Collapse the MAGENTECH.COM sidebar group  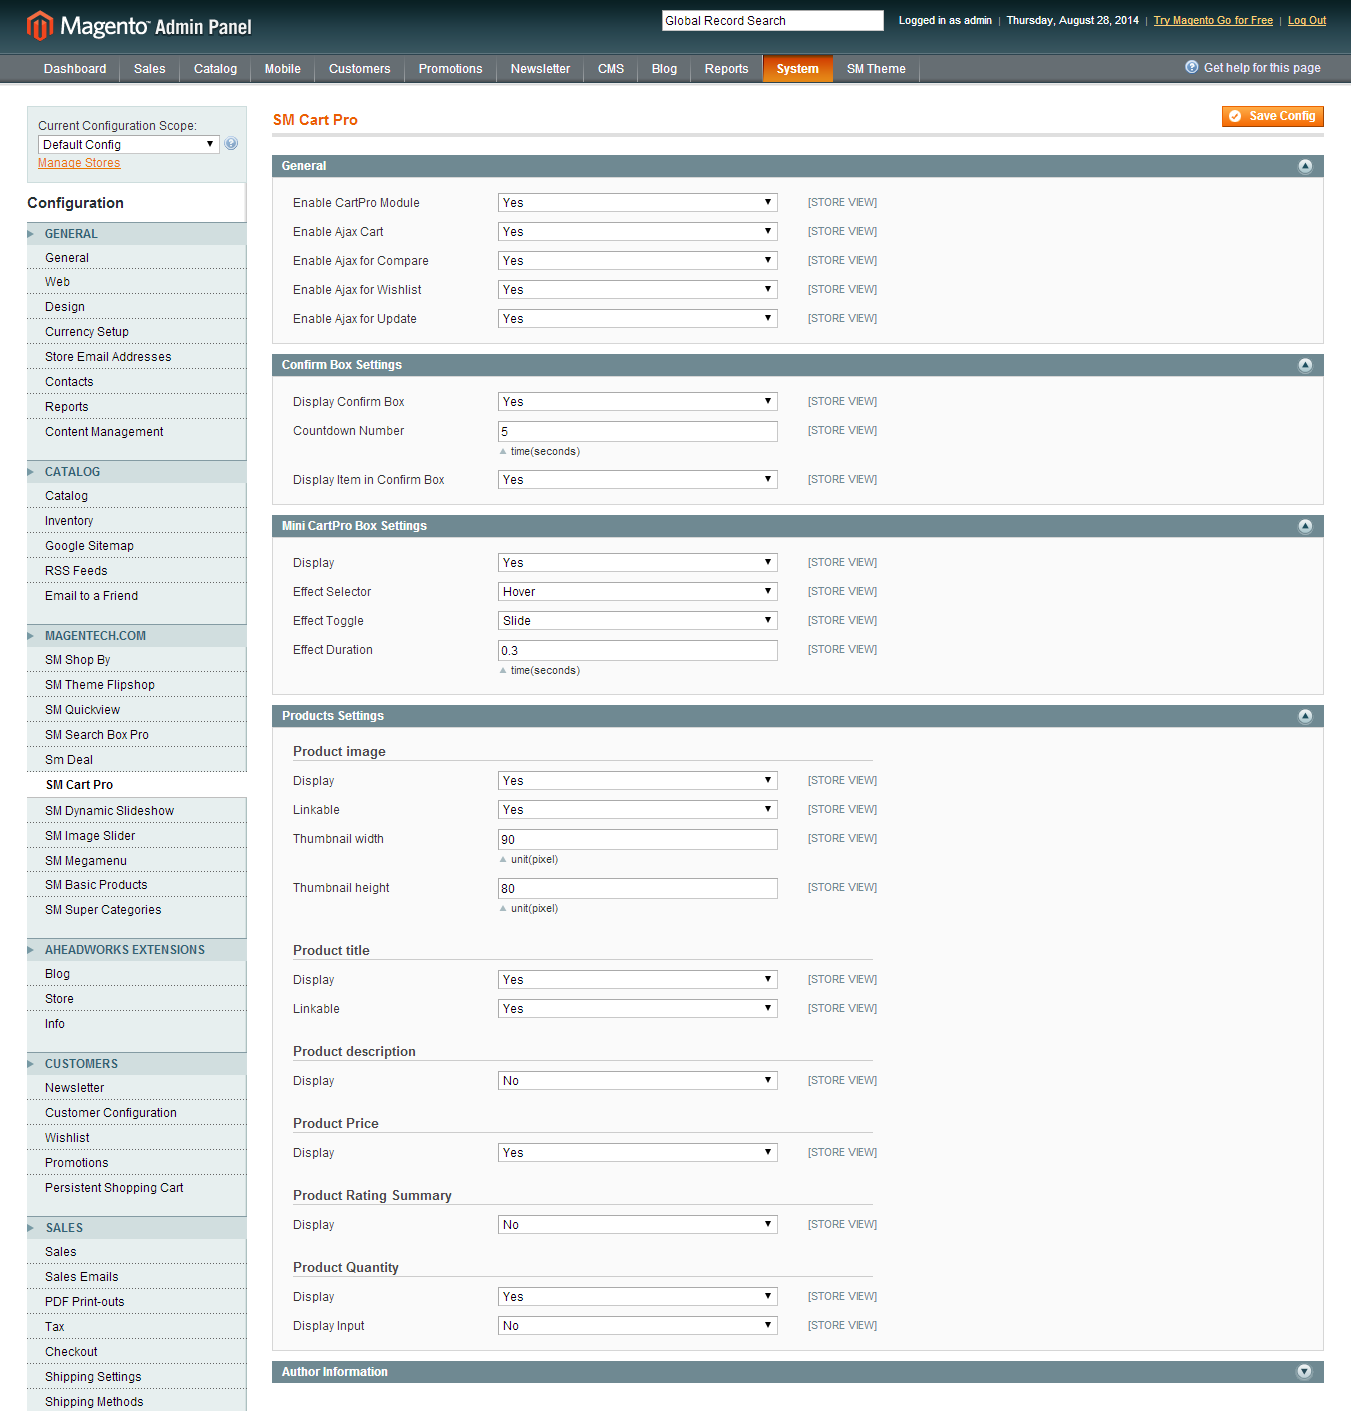point(136,636)
